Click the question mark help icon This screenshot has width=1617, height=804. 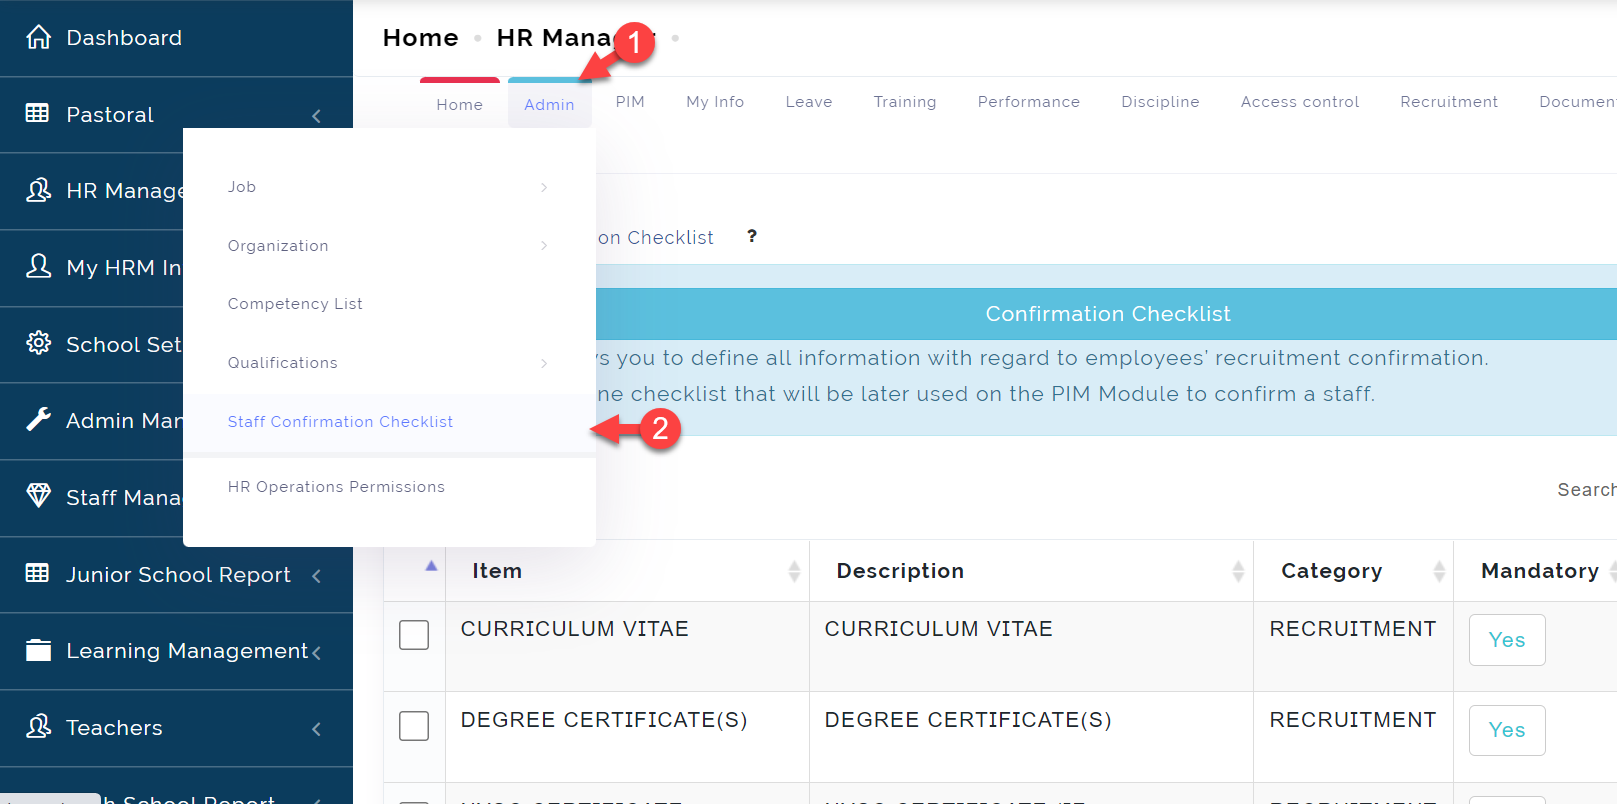click(752, 236)
